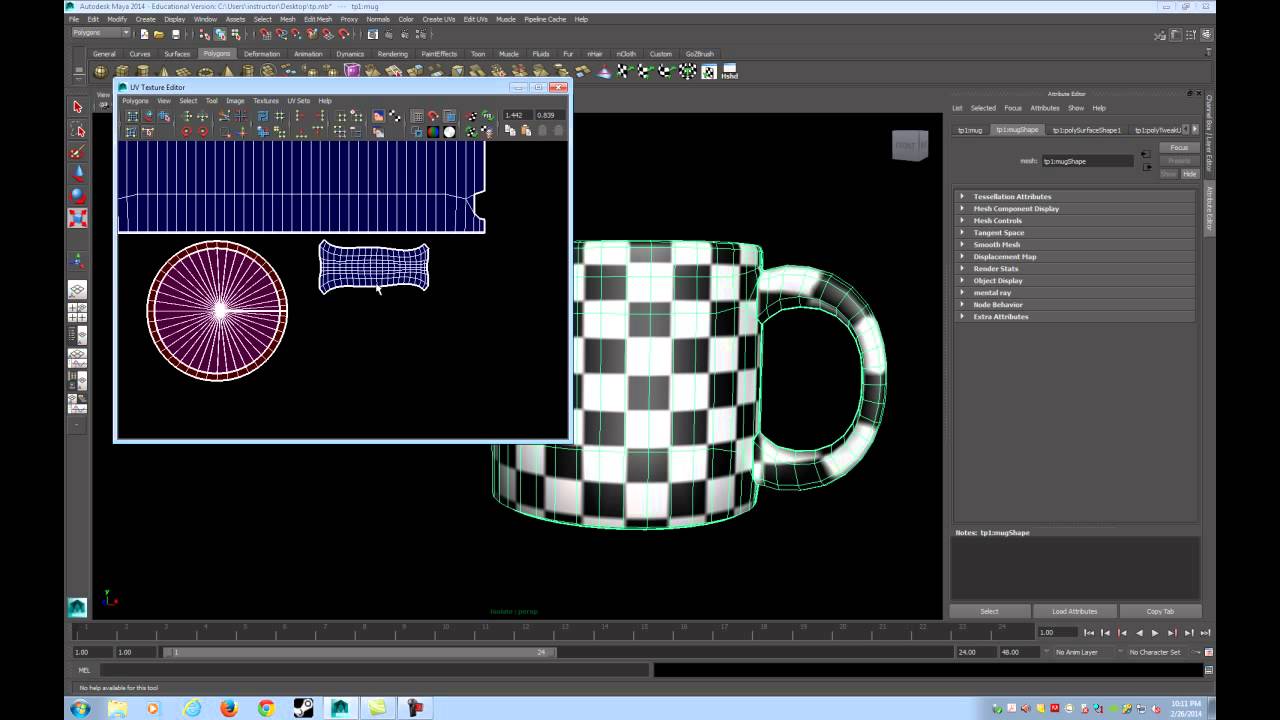Viewport: 1280px width, 720px height.
Task: Switch to the Rendering shelf tab
Action: point(392,54)
